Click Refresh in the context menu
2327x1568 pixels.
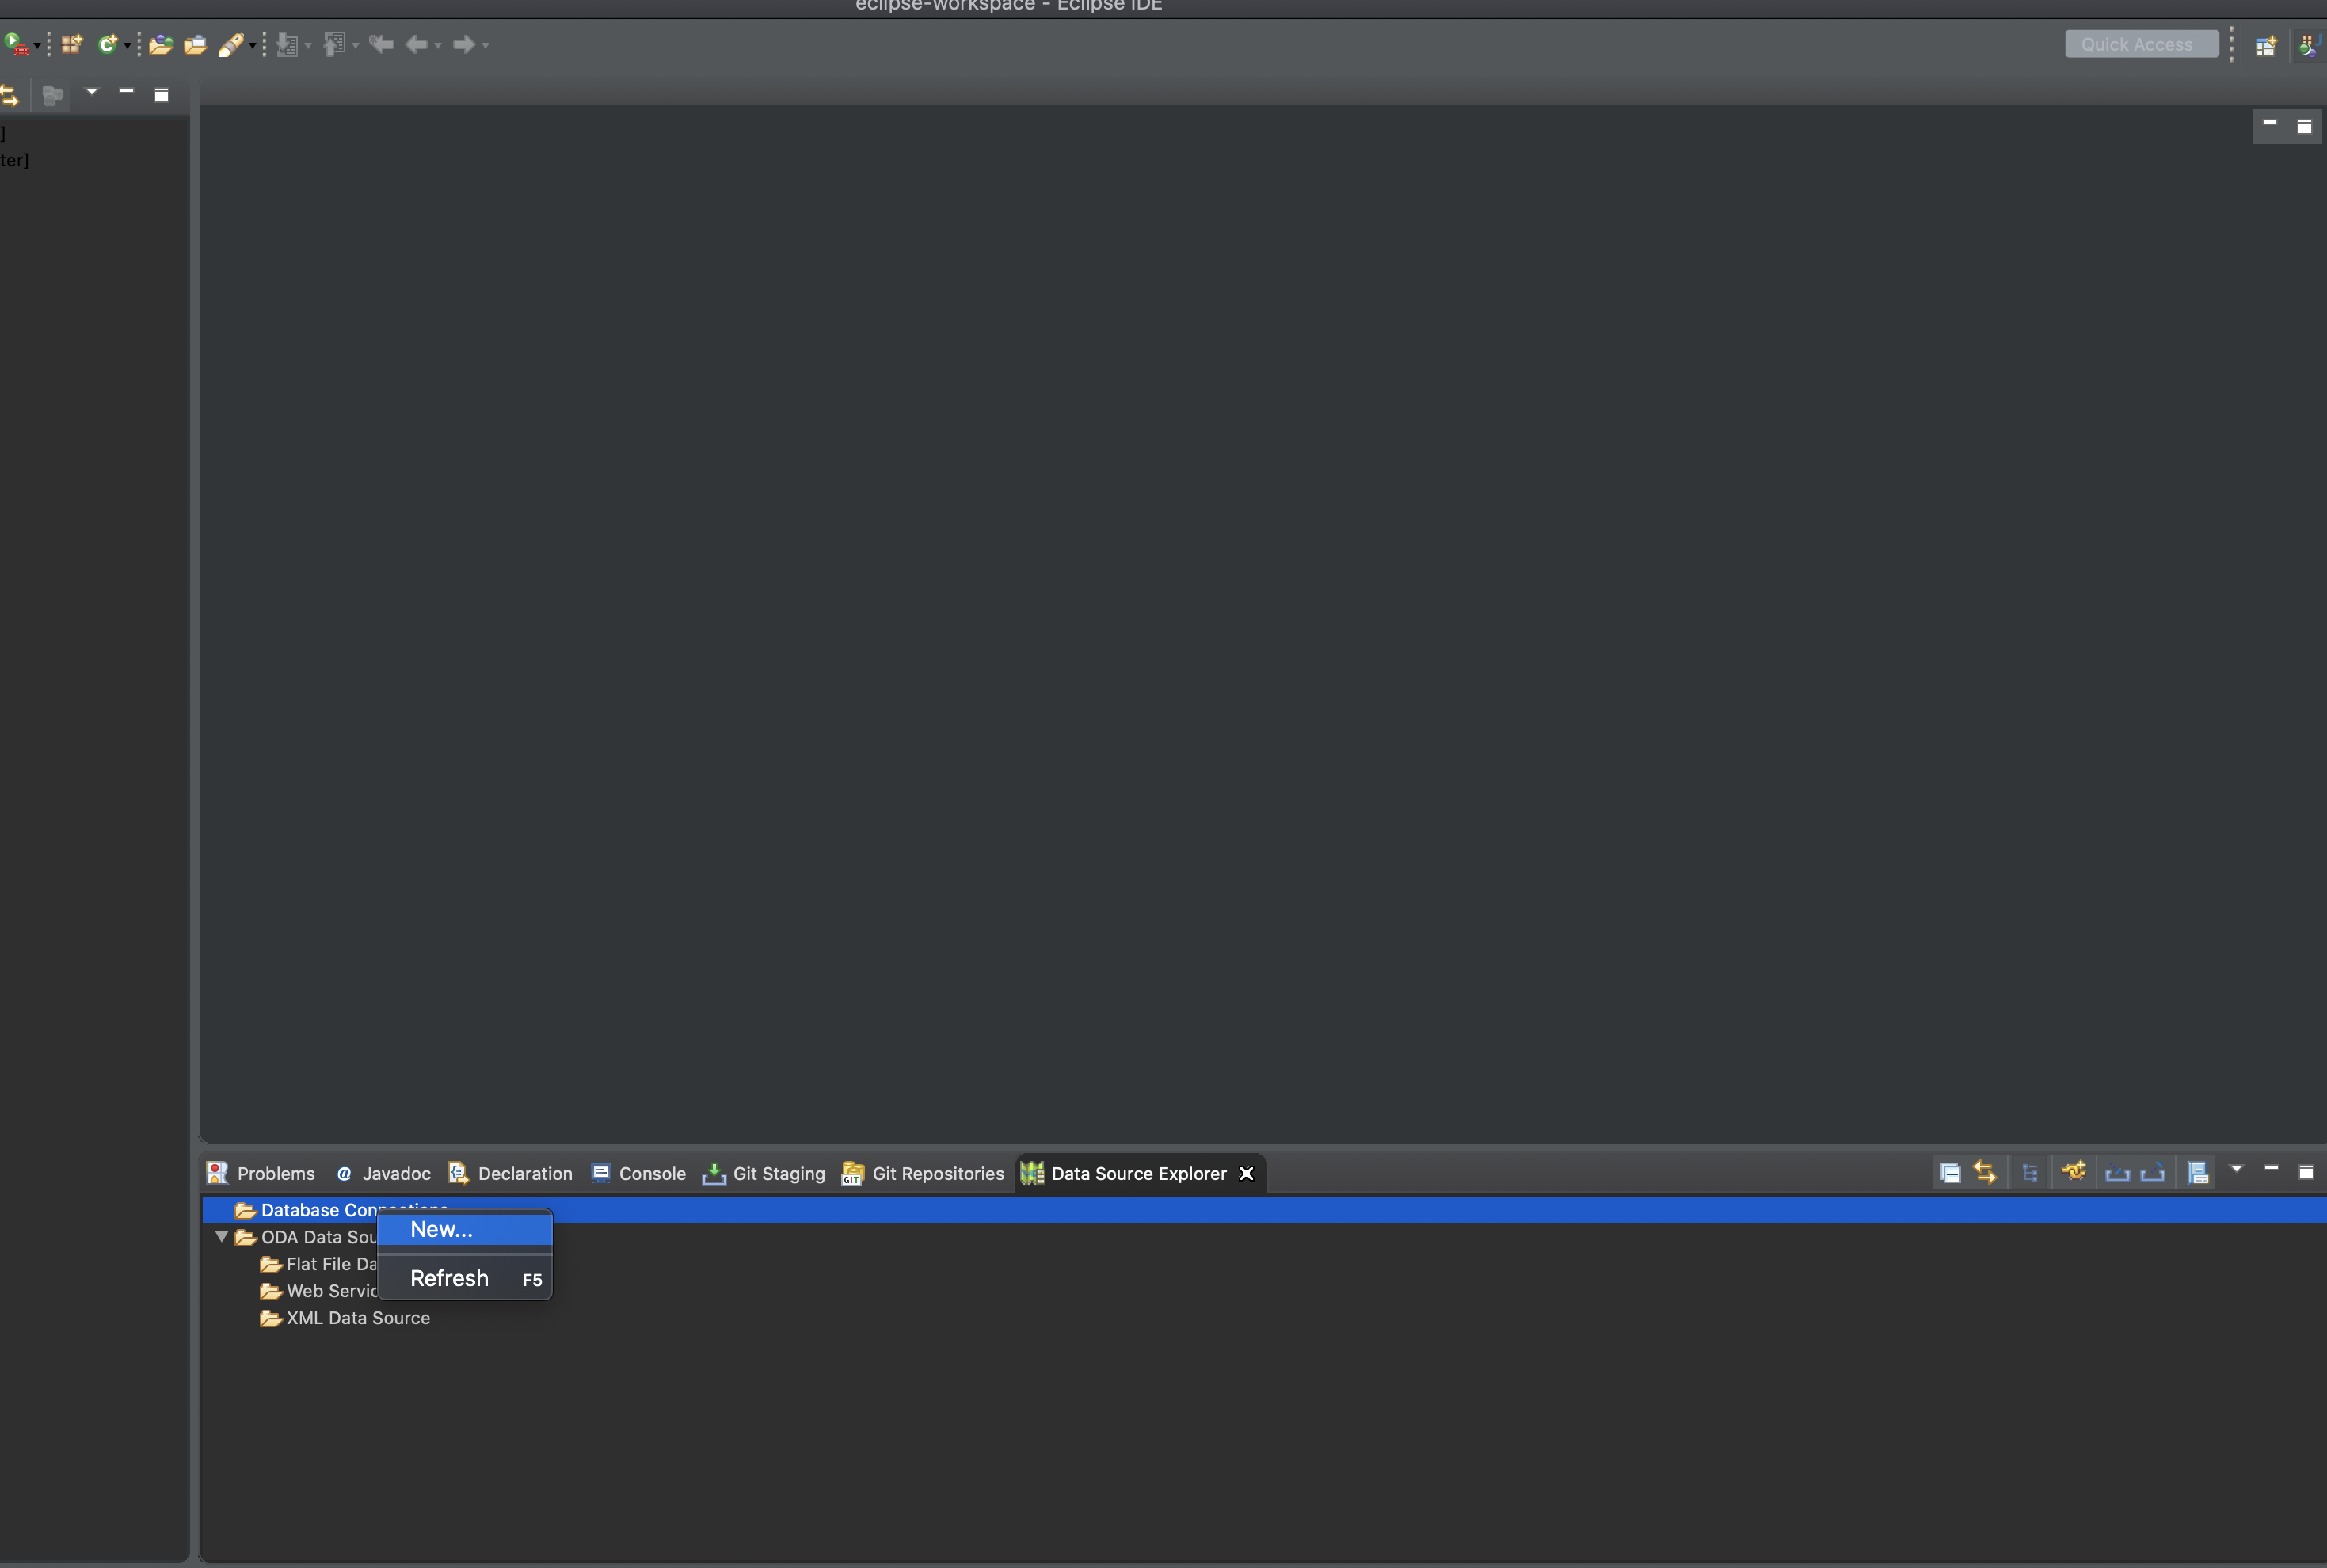click(x=449, y=1279)
